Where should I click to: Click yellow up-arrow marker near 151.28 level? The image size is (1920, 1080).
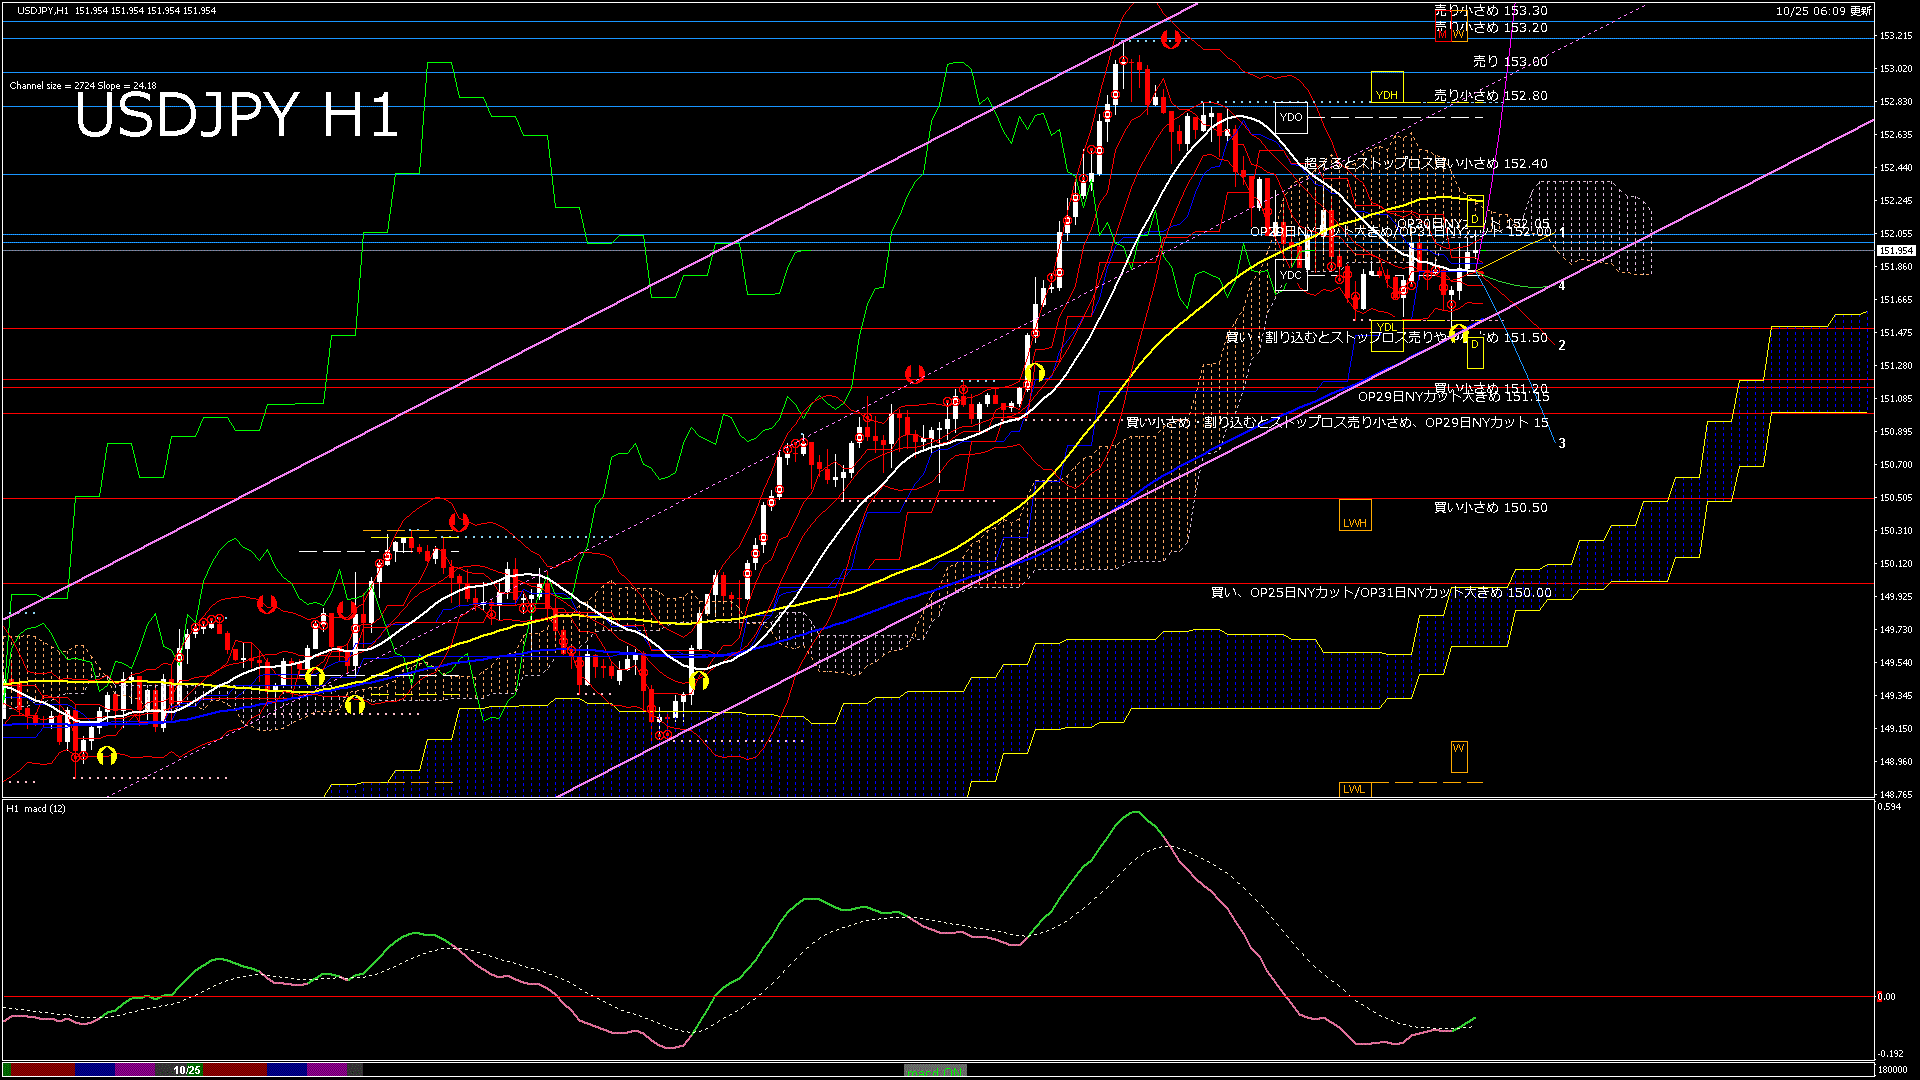pyautogui.click(x=1034, y=373)
